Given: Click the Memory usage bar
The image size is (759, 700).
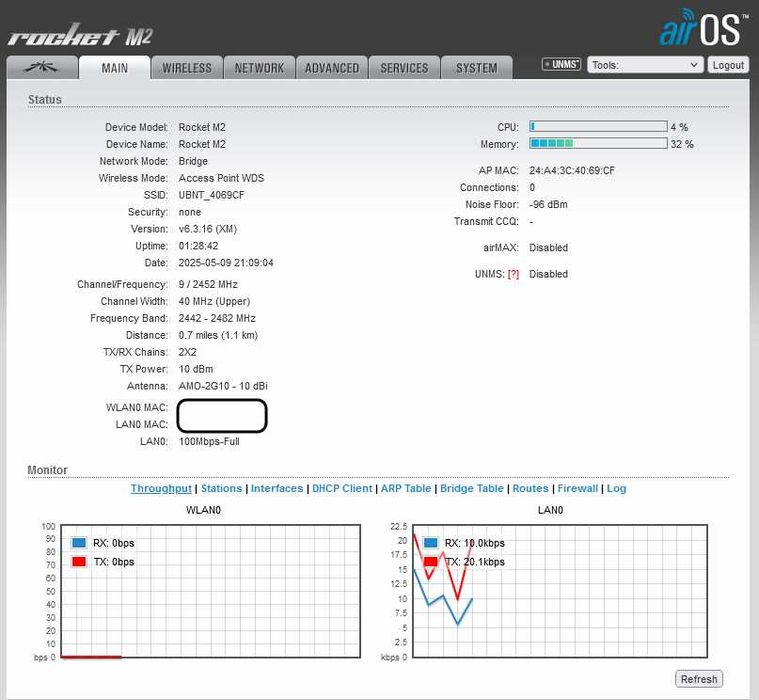Looking at the screenshot, I should pos(598,144).
